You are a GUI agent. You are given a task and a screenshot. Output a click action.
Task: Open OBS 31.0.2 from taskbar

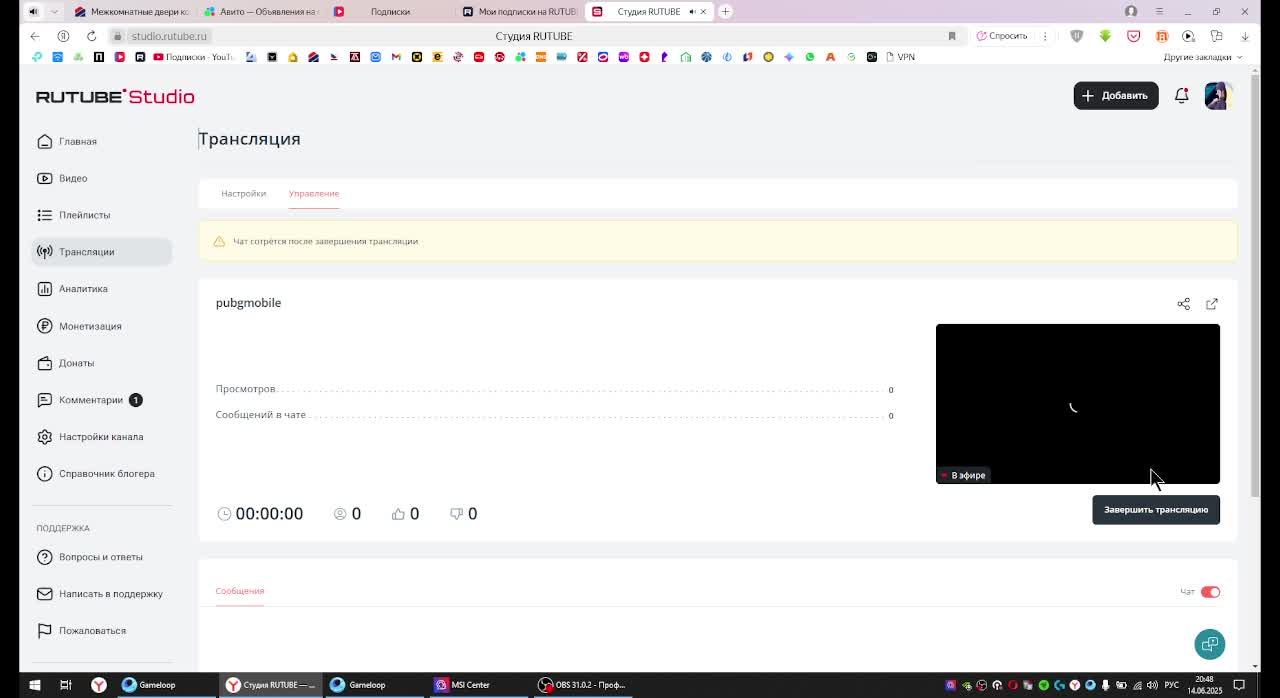point(582,685)
